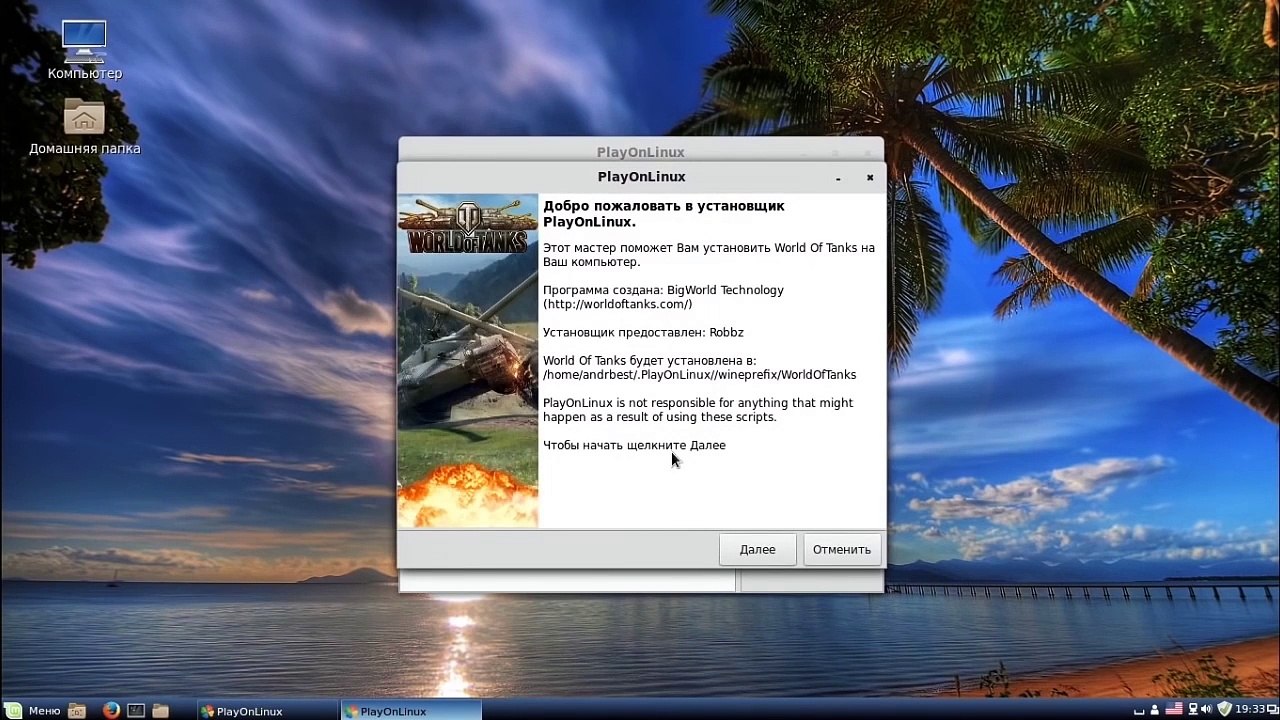Viewport: 1280px width, 720px height.
Task: Click the install path ending in wineprefix/WorldOfTanks
Action: pos(699,375)
